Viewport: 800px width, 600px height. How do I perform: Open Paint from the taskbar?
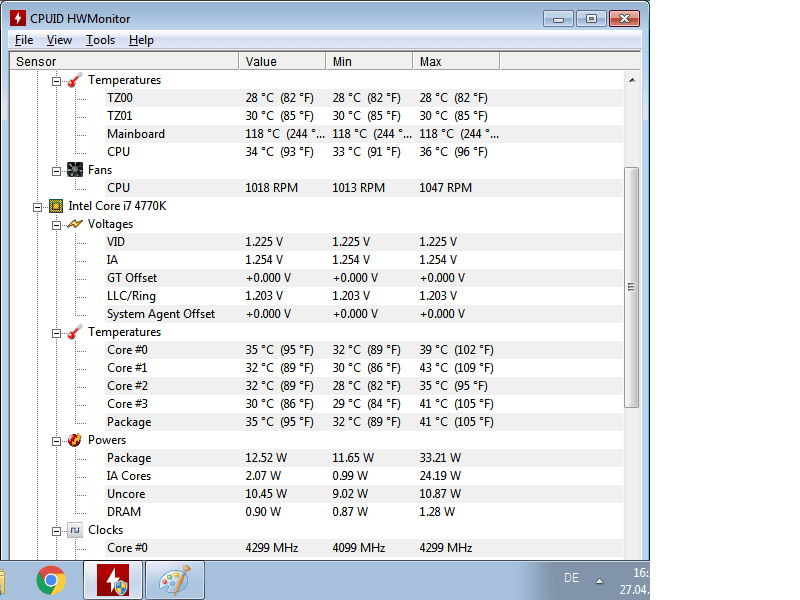point(175,580)
